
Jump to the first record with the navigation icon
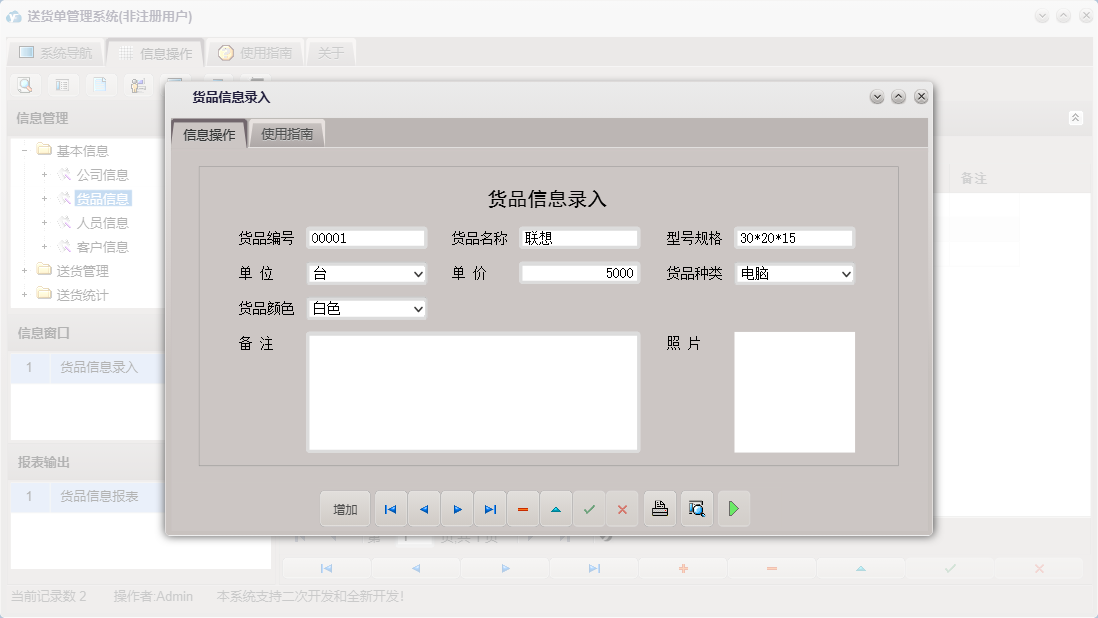point(390,509)
